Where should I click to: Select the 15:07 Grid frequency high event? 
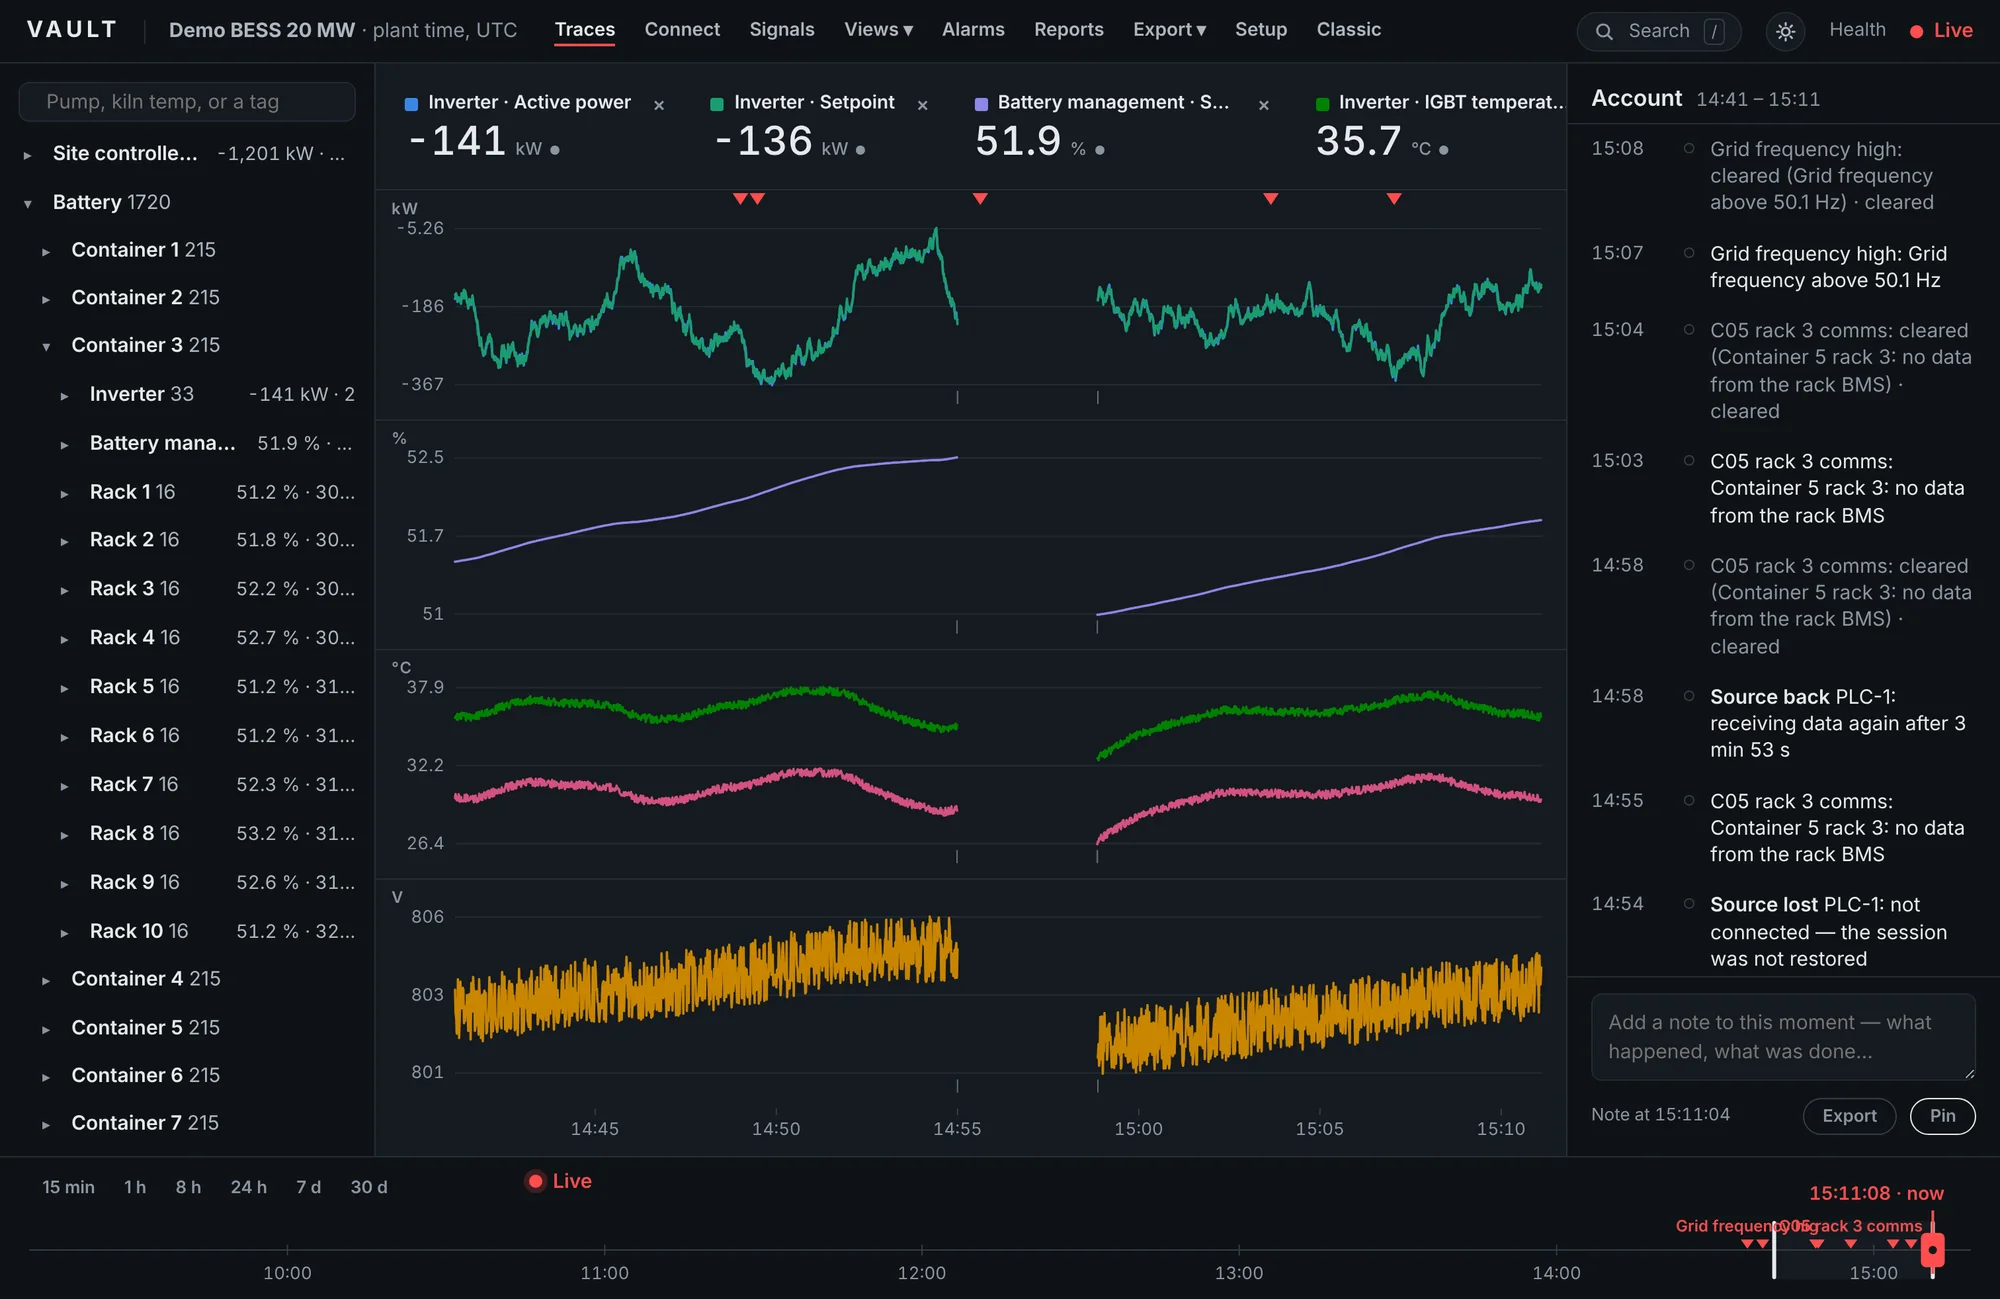tap(1783, 267)
